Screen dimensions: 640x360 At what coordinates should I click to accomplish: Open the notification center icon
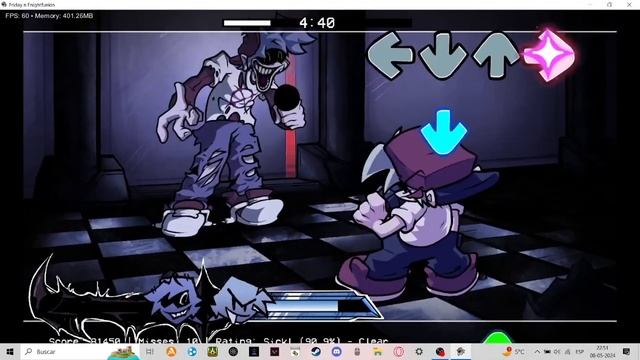coord(627,351)
